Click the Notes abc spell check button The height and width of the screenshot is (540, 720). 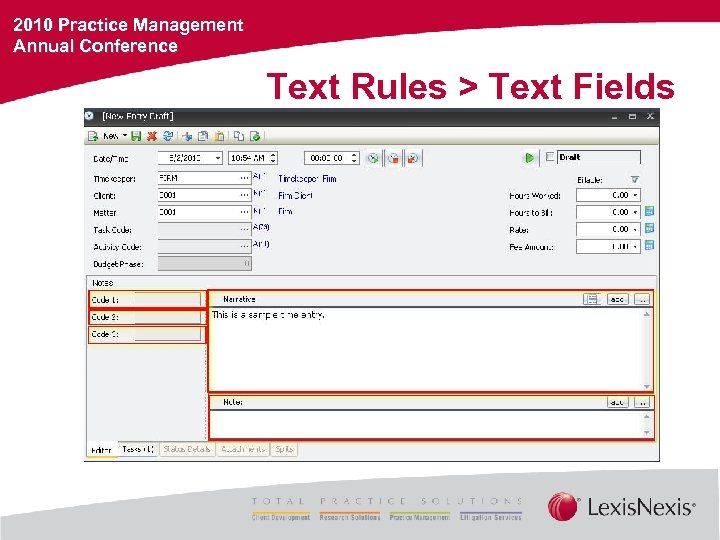(x=618, y=402)
